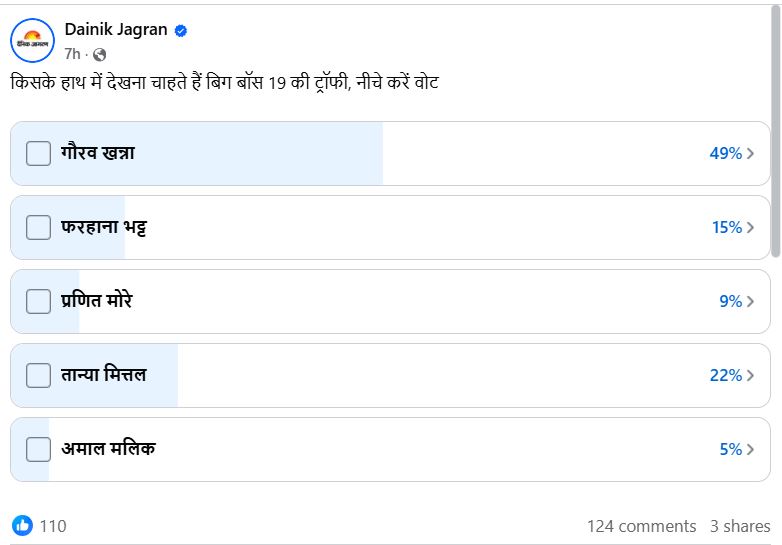Click the blue like reaction icon
Image resolution: width=782 pixels, height=545 pixels.
point(22,526)
